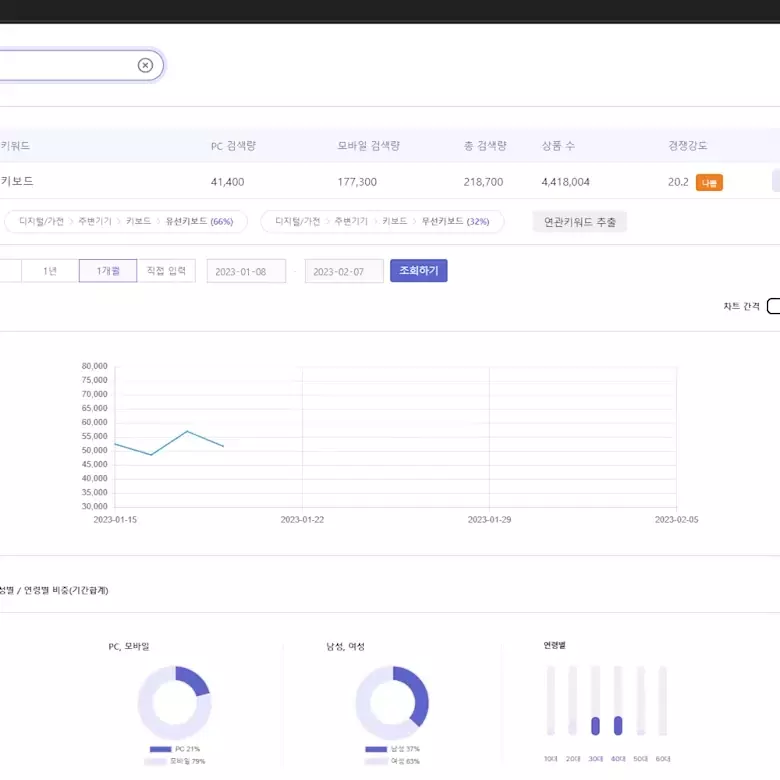Viewport: 780px width, 780px height.
Task: Click the 30대 age bar
Action: coord(596,725)
